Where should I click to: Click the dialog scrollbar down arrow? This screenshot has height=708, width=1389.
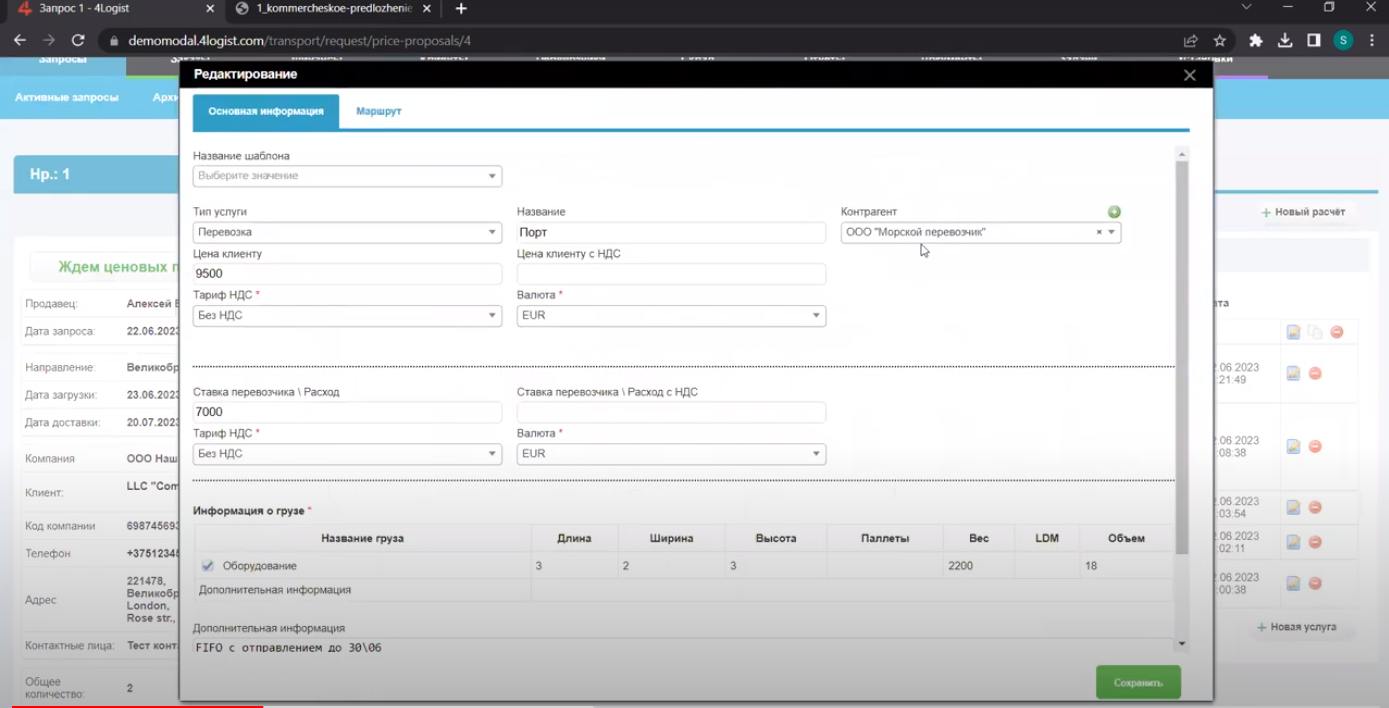[x=1182, y=645]
